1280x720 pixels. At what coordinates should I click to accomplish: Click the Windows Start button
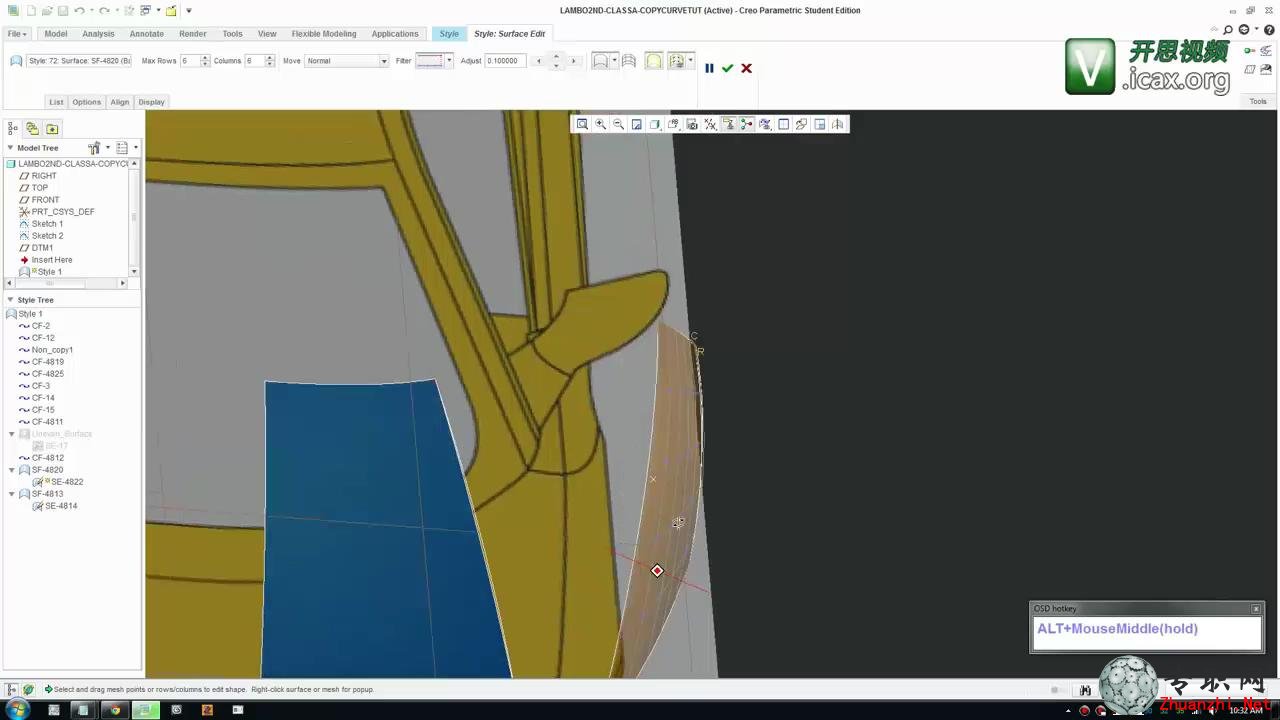pos(18,710)
